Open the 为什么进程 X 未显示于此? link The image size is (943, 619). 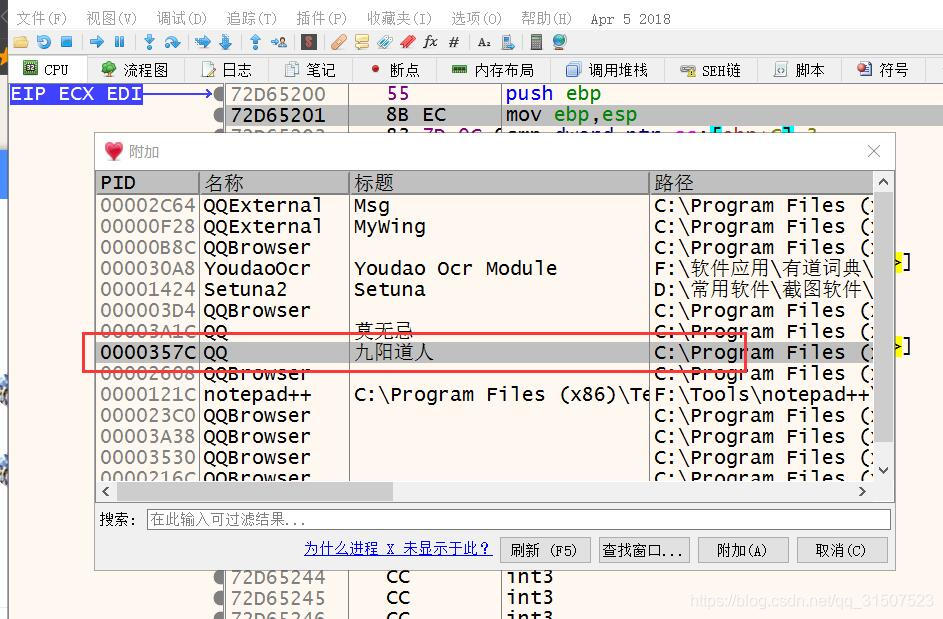[x=397, y=549]
